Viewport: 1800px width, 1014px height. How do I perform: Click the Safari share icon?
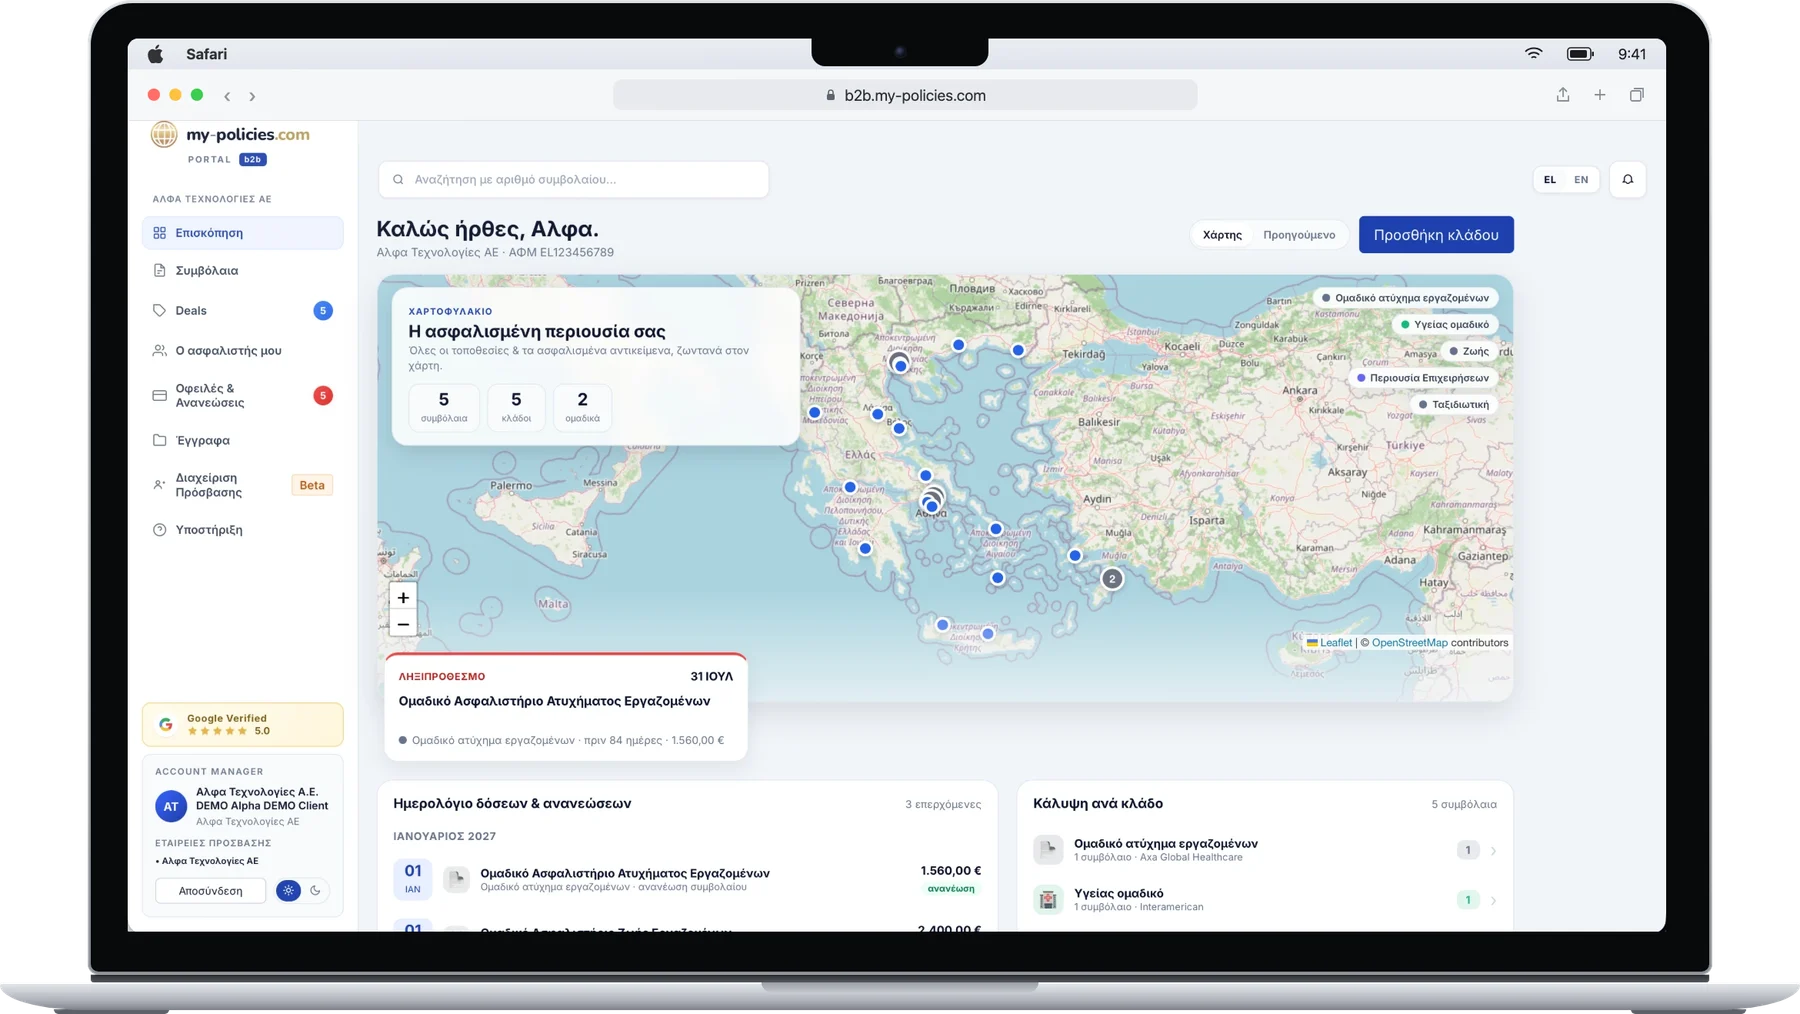point(1563,95)
